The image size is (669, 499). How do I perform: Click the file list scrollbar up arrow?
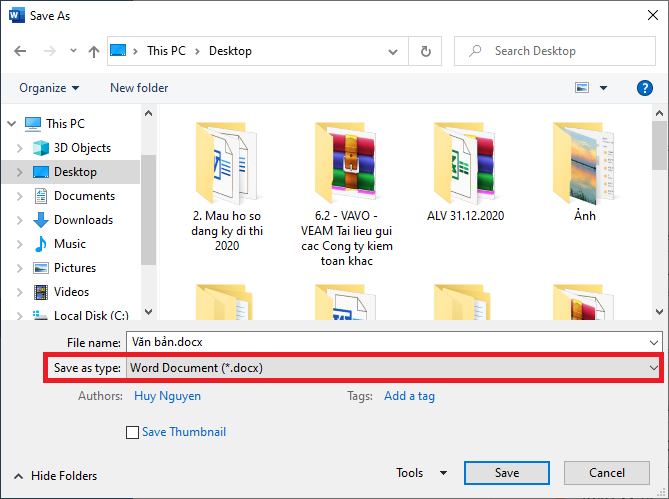tap(659, 113)
